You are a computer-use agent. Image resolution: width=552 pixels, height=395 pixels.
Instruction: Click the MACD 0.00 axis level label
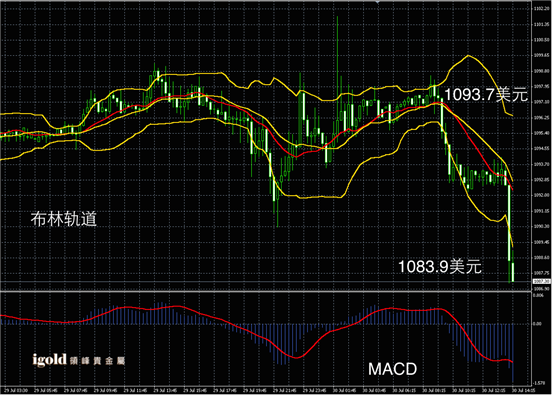coord(537,324)
